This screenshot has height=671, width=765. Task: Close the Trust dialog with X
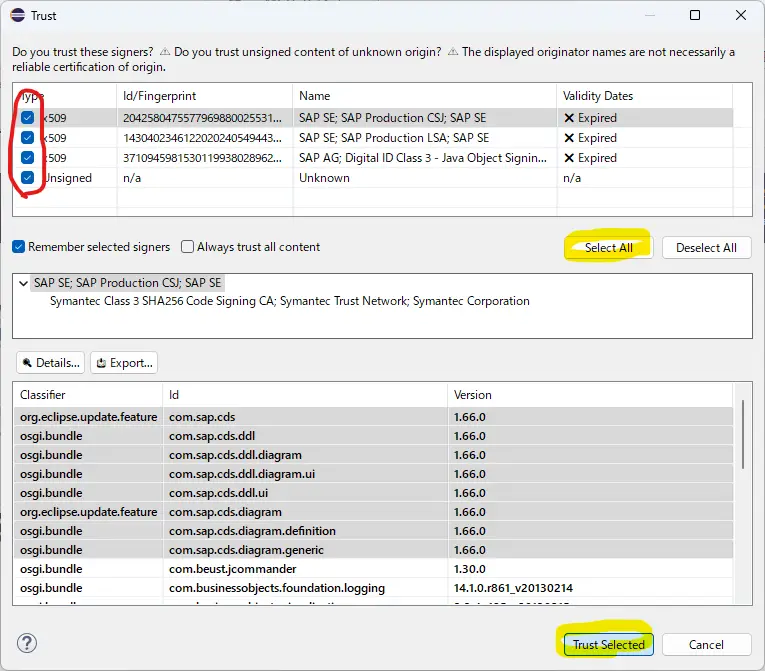pyautogui.click(x=741, y=15)
